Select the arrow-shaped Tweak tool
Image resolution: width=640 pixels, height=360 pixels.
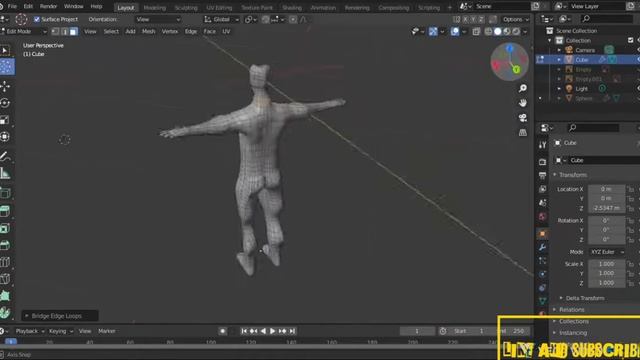5,50
